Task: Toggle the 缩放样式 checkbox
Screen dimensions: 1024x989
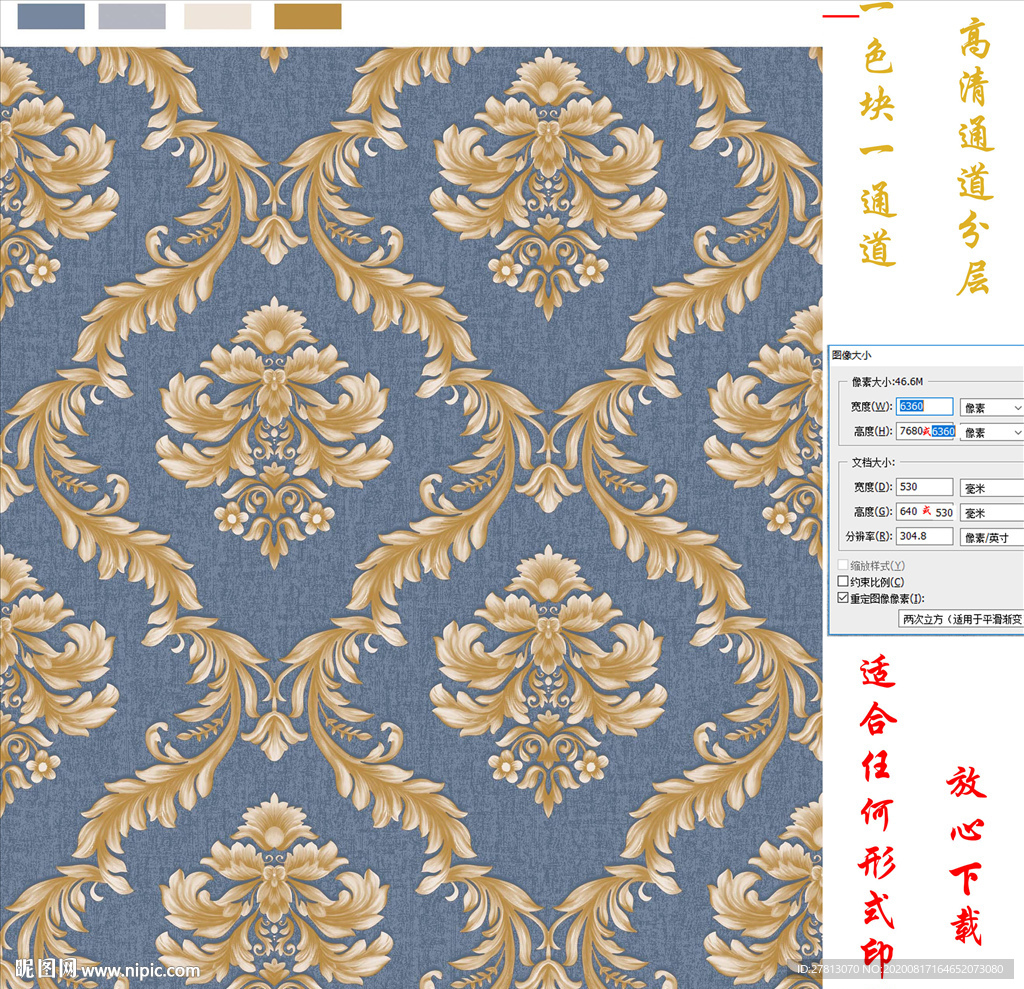Action: pos(843,565)
